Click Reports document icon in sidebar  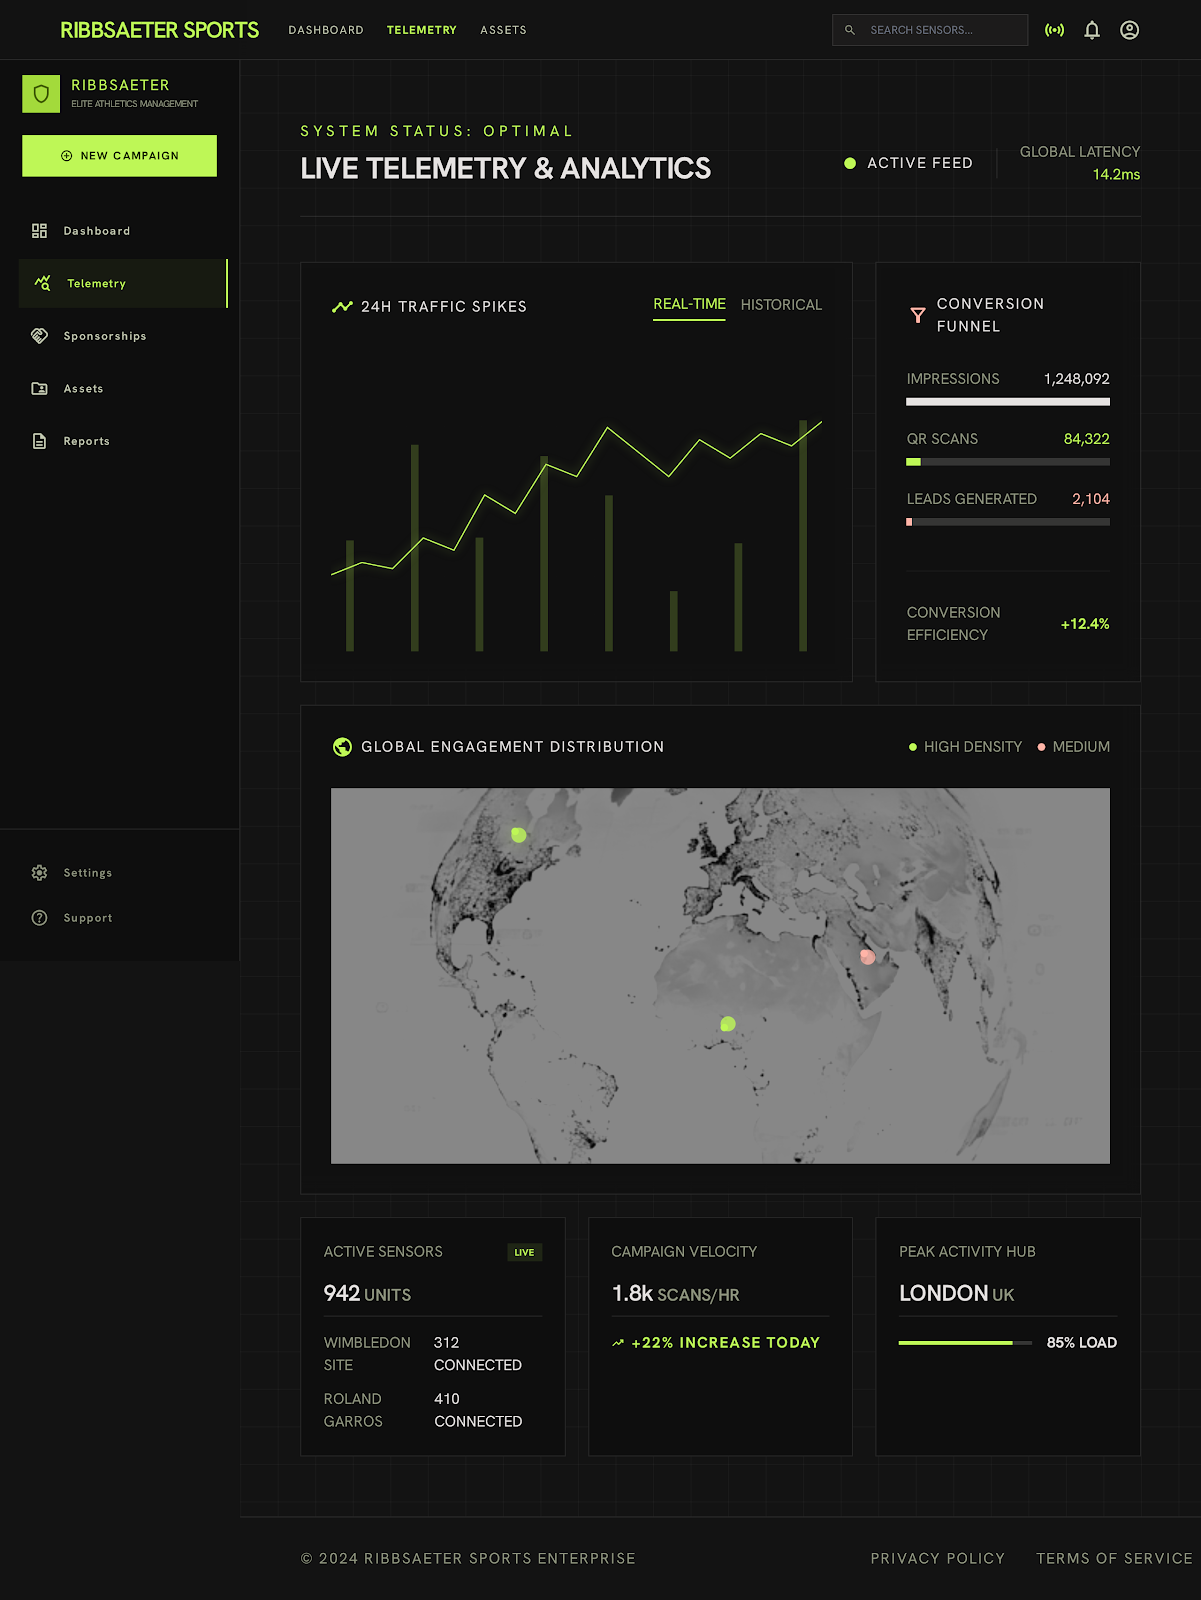click(39, 441)
